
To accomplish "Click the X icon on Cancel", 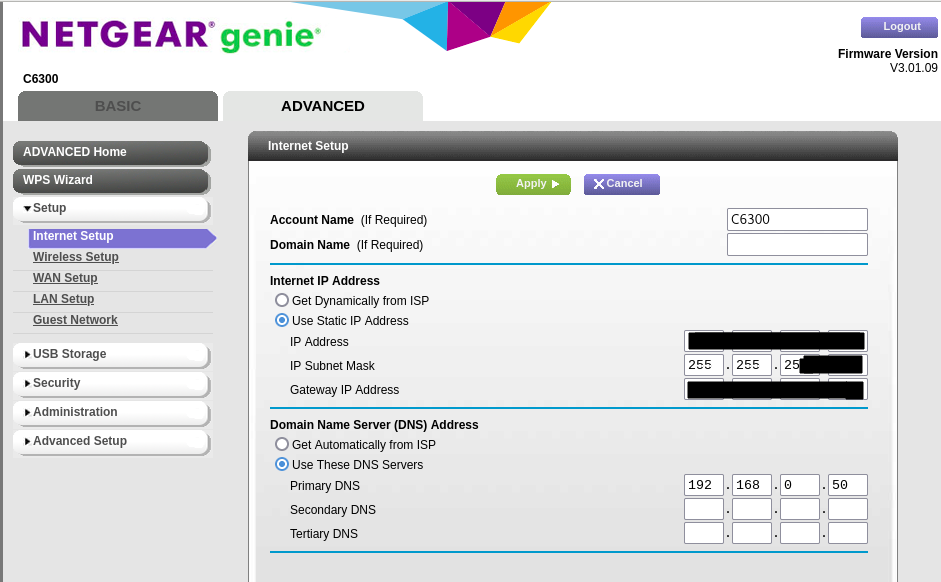I will [598, 183].
